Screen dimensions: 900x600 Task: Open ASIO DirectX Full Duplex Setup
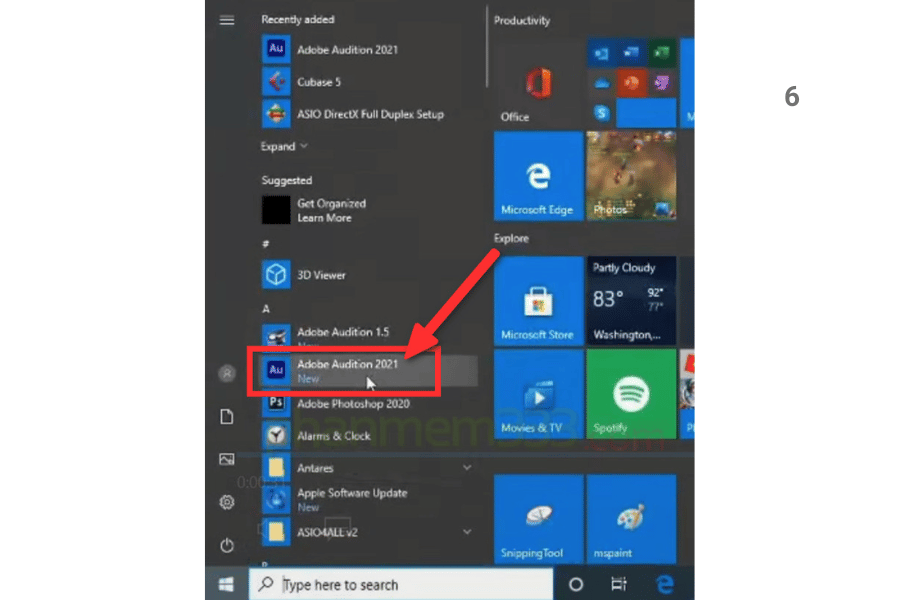369,114
